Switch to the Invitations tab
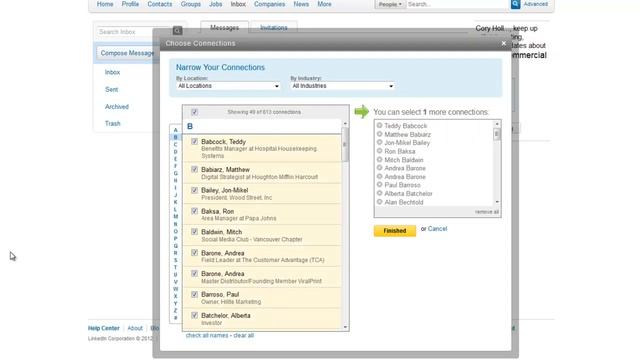This screenshot has height=360, width=640. point(274,28)
